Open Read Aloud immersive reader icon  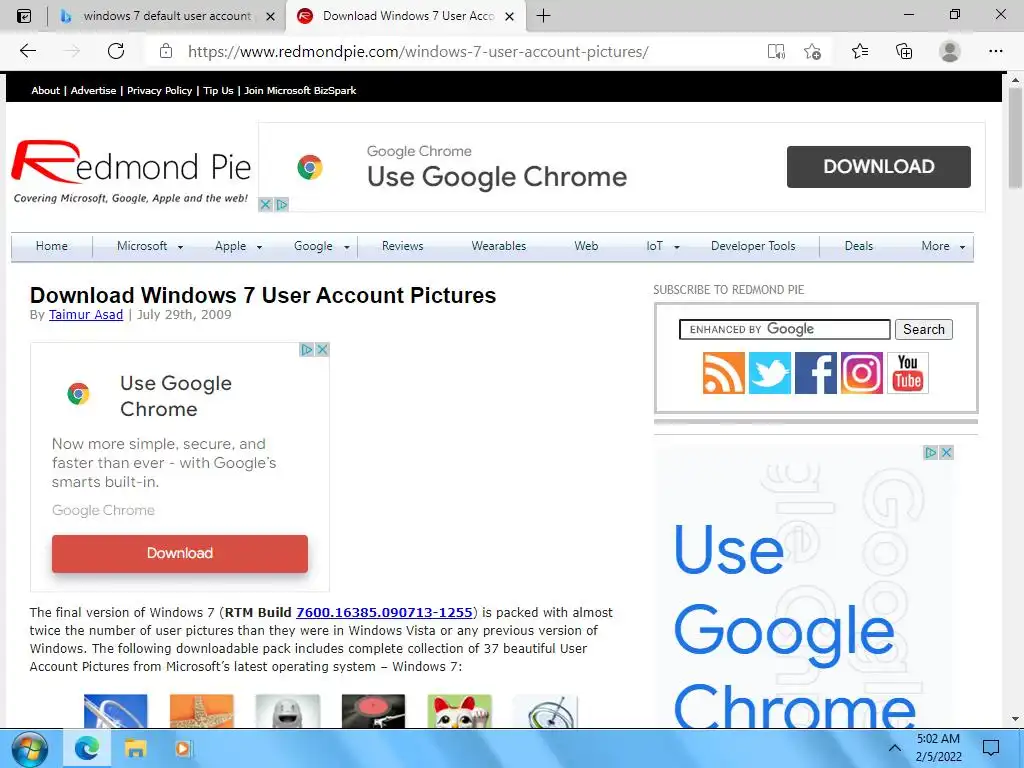coord(776,52)
